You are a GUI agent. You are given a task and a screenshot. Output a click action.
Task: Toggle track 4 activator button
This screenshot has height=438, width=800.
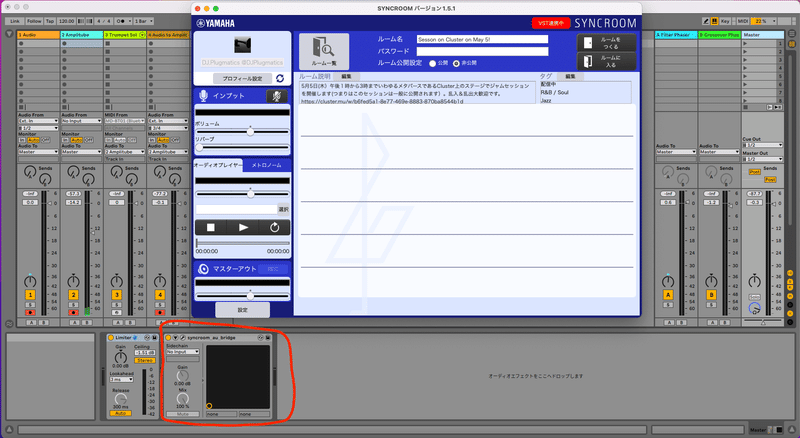[160, 295]
